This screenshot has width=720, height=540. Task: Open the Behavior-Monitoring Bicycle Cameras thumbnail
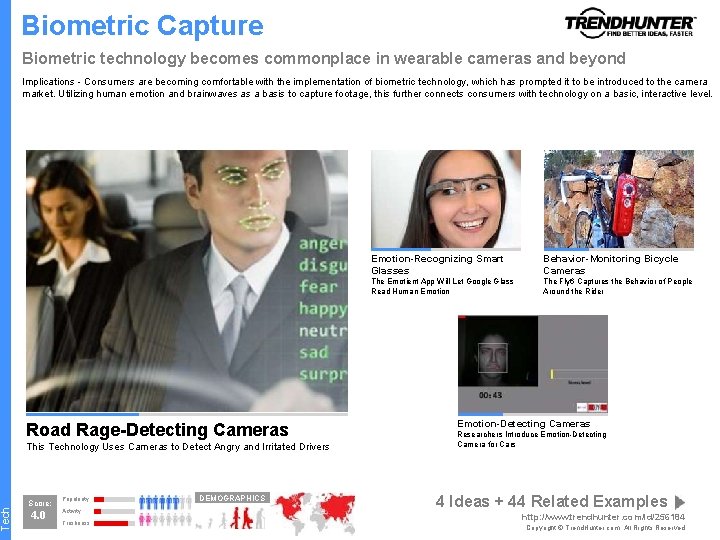pyautogui.click(x=619, y=199)
